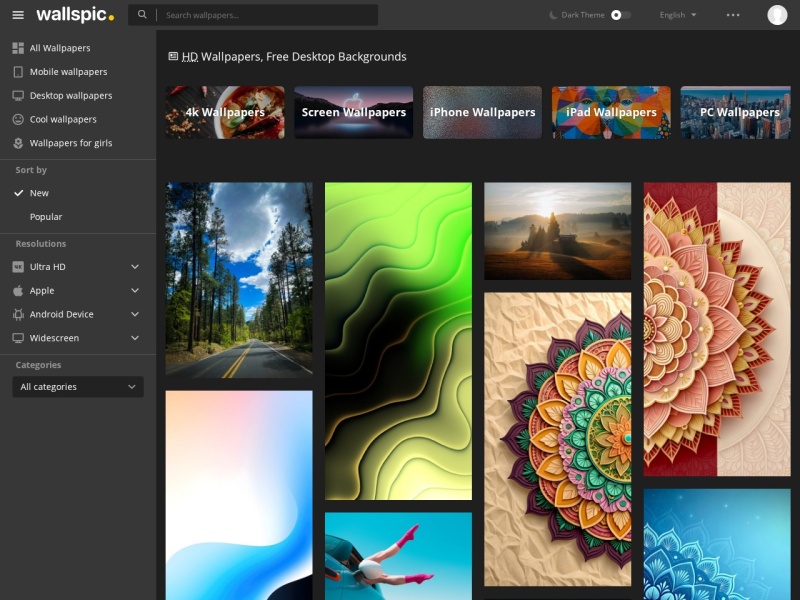Open the English language dropdown
The image size is (800, 600).
[x=678, y=15]
